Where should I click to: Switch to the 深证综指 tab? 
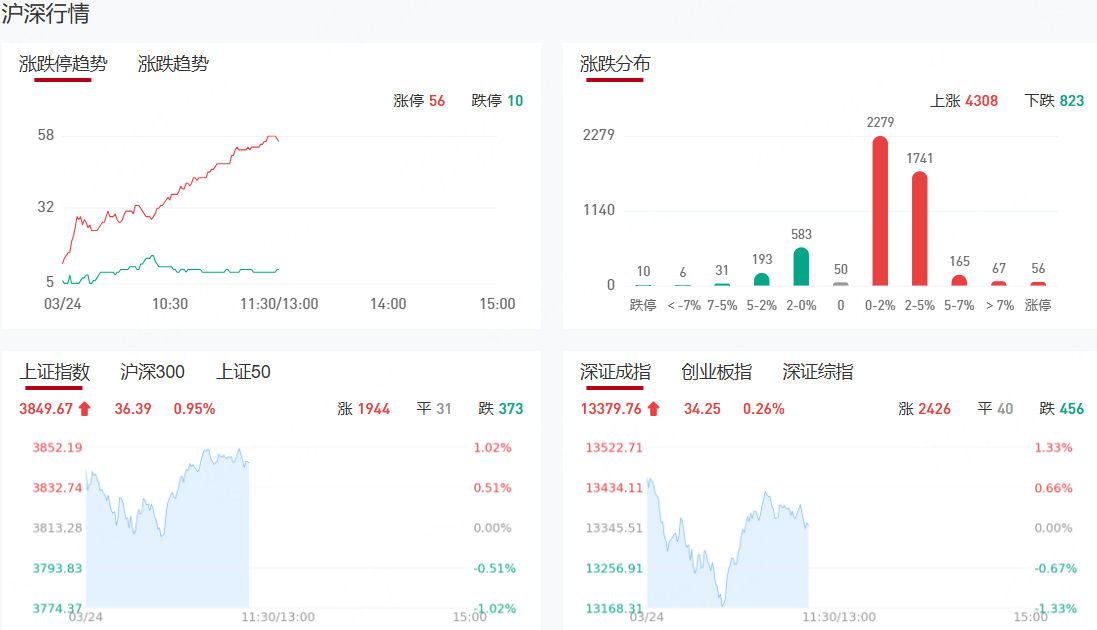pyautogui.click(x=817, y=372)
